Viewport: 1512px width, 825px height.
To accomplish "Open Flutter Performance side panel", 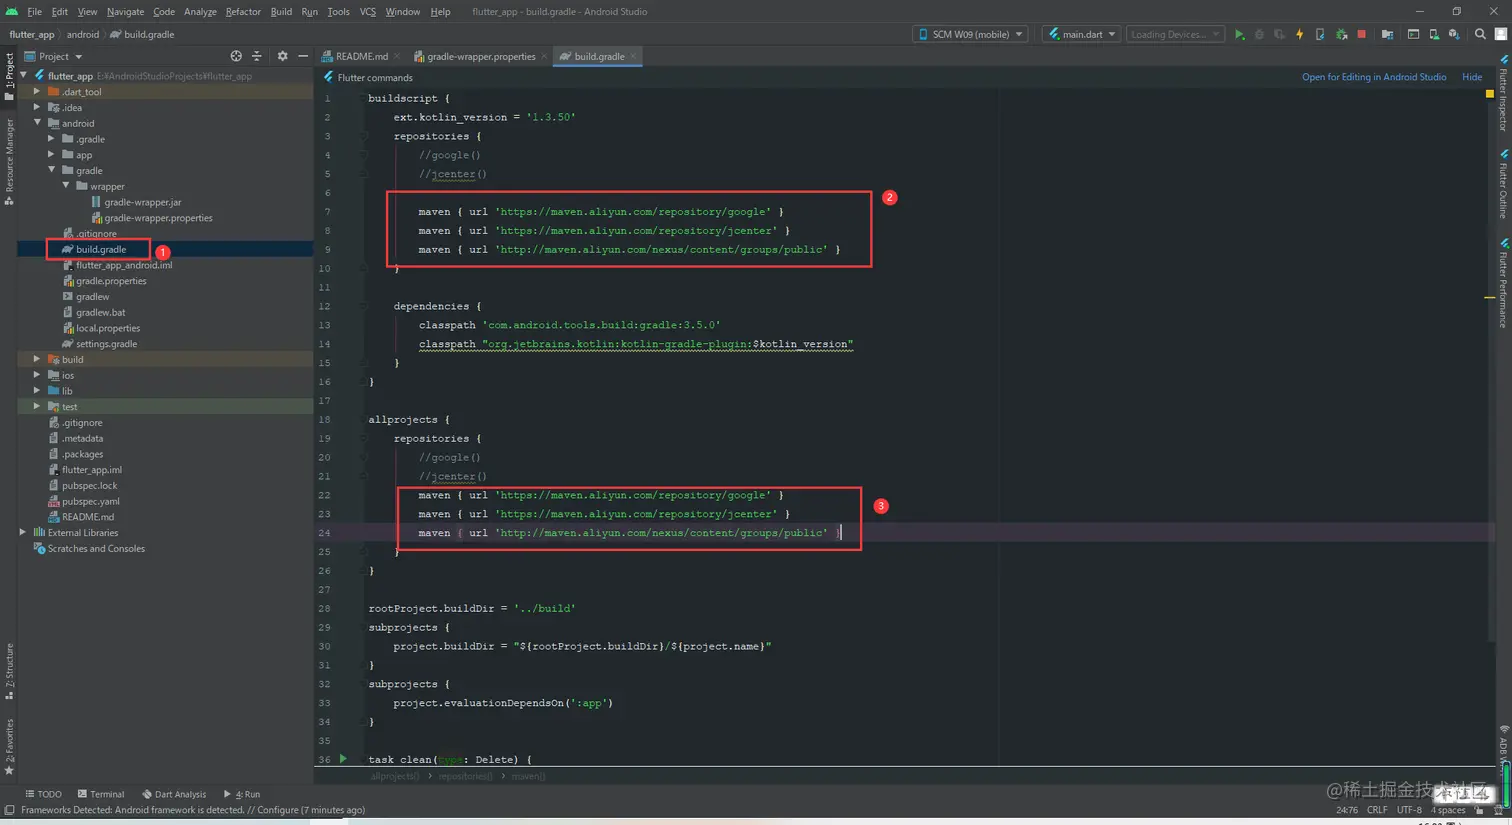I will [1503, 283].
